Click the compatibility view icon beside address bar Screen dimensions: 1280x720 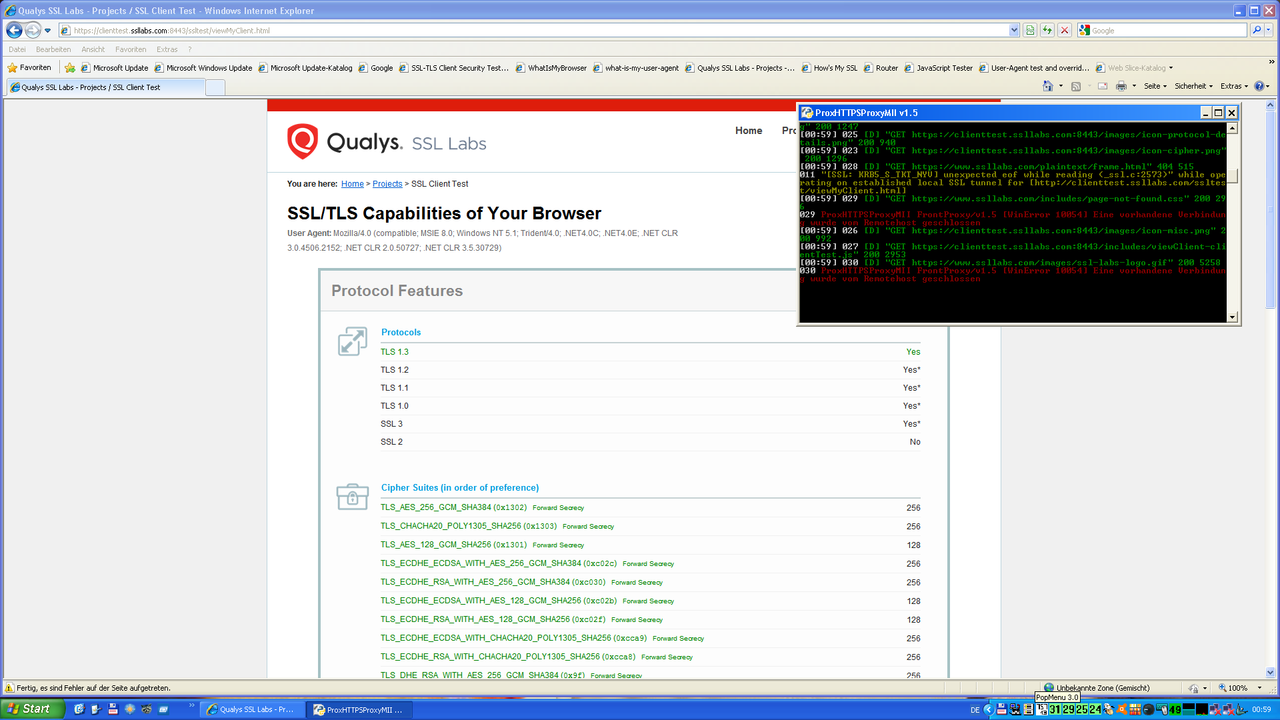[x=1030, y=31]
